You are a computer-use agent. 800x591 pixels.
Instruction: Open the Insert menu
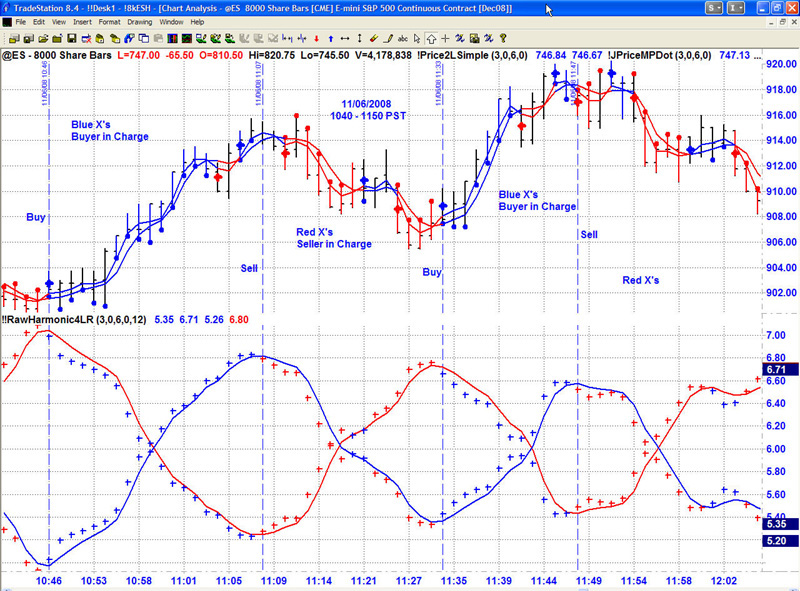click(x=82, y=22)
